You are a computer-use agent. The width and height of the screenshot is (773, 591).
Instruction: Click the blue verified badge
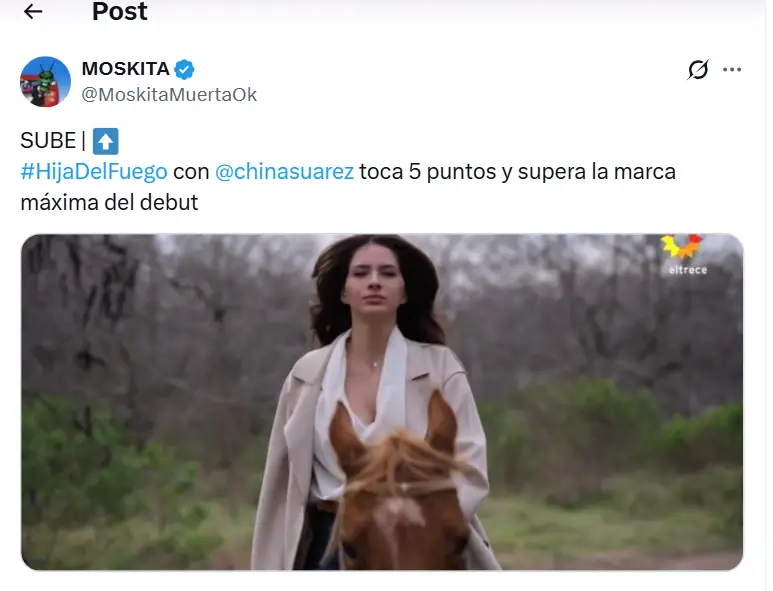click(x=184, y=69)
